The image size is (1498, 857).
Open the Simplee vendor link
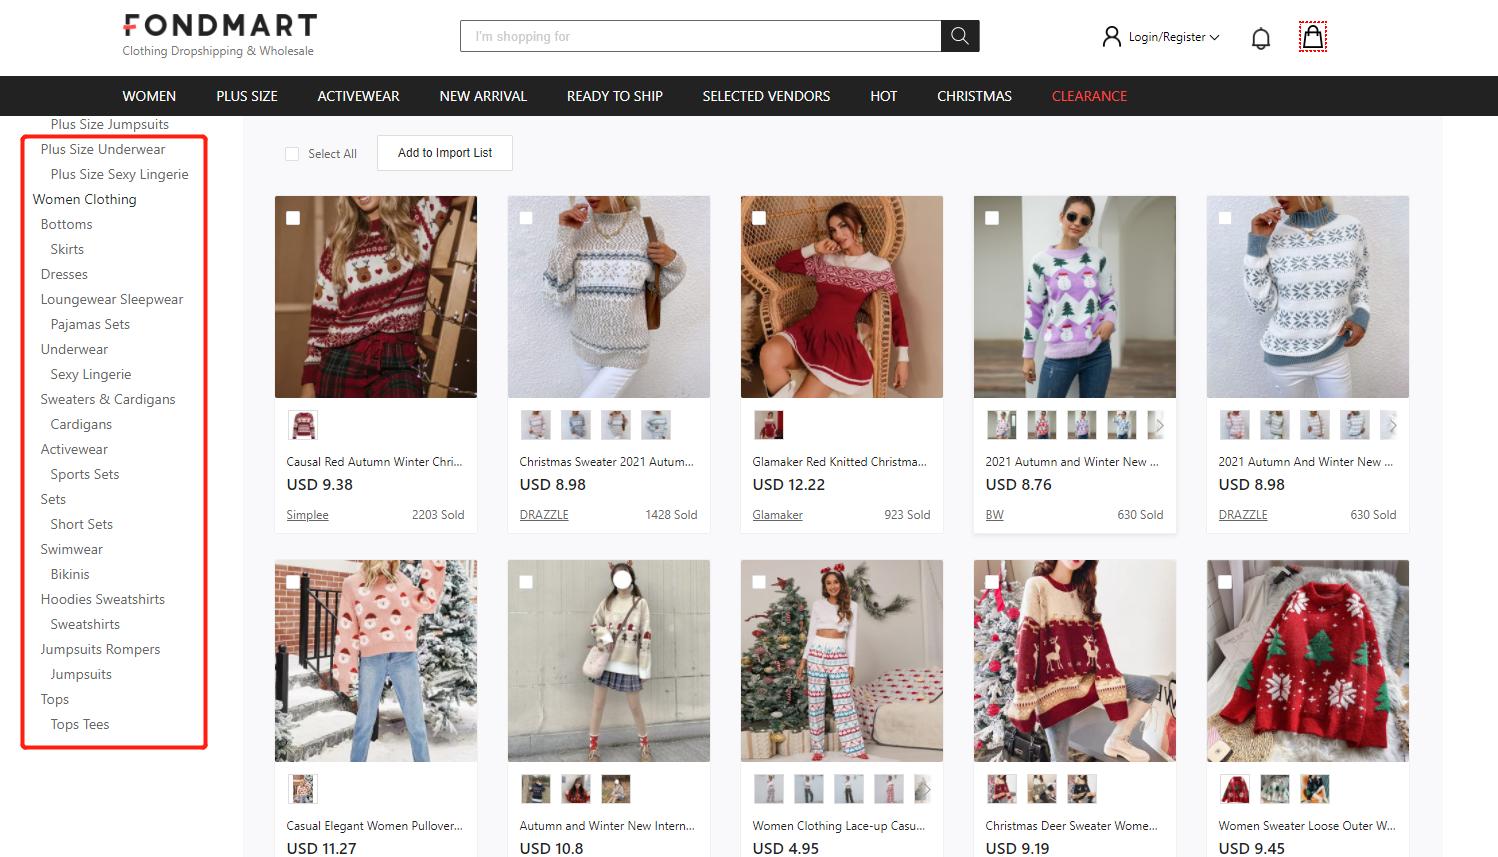click(307, 515)
